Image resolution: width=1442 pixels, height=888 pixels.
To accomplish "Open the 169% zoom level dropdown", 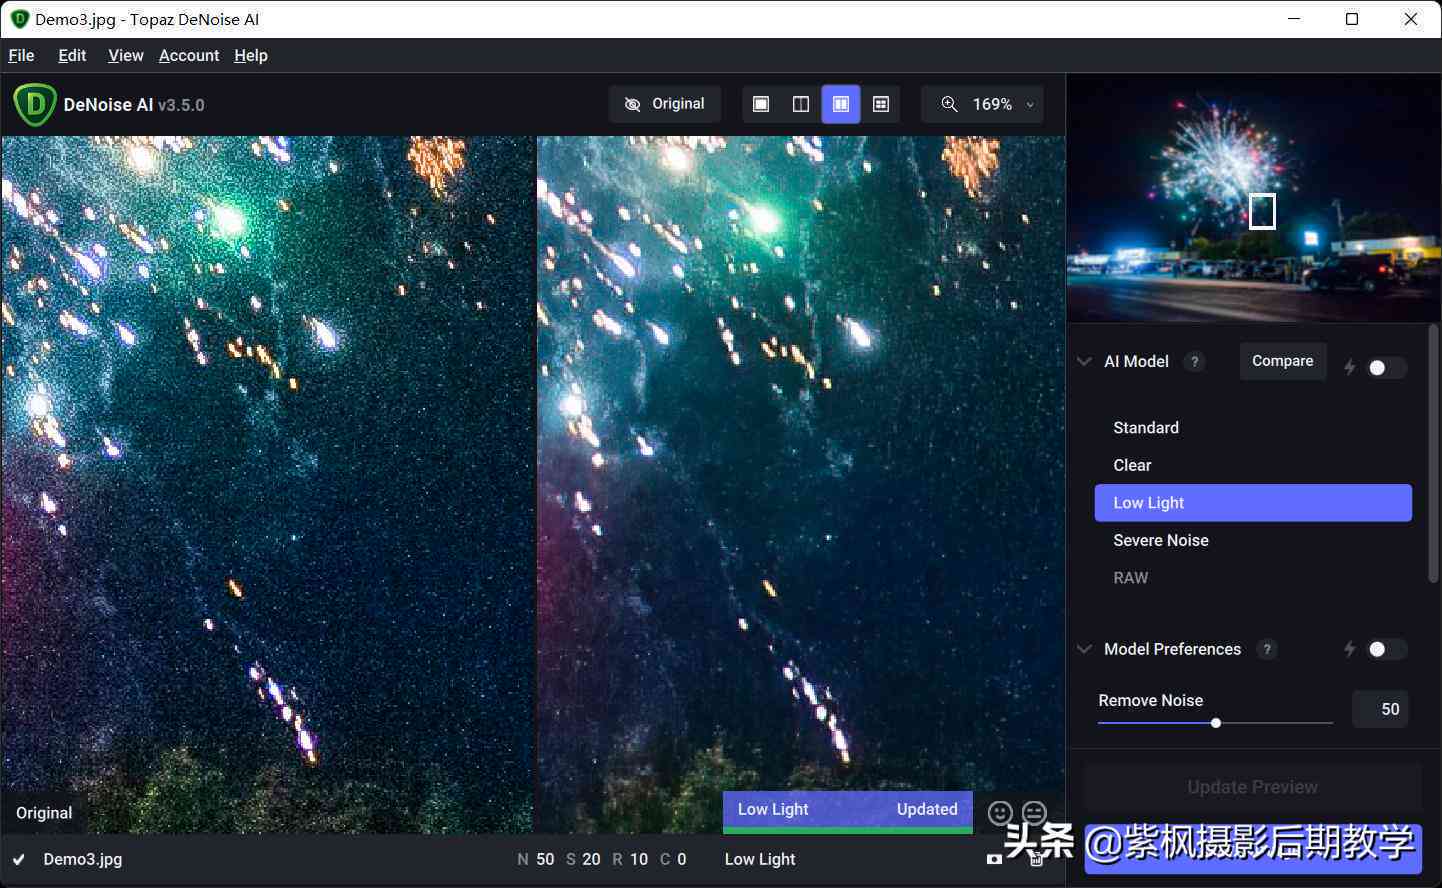I will [x=982, y=104].
